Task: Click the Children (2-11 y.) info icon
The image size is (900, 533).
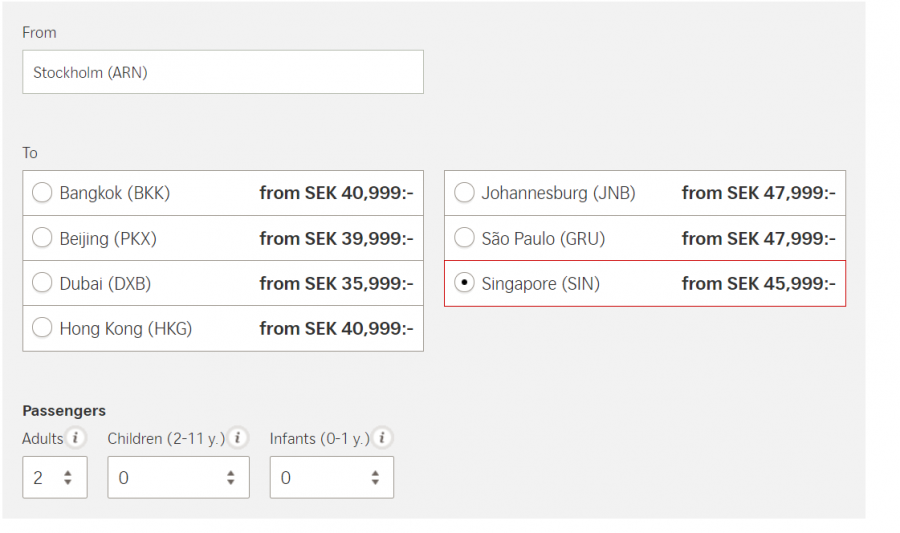Action: 238,438
